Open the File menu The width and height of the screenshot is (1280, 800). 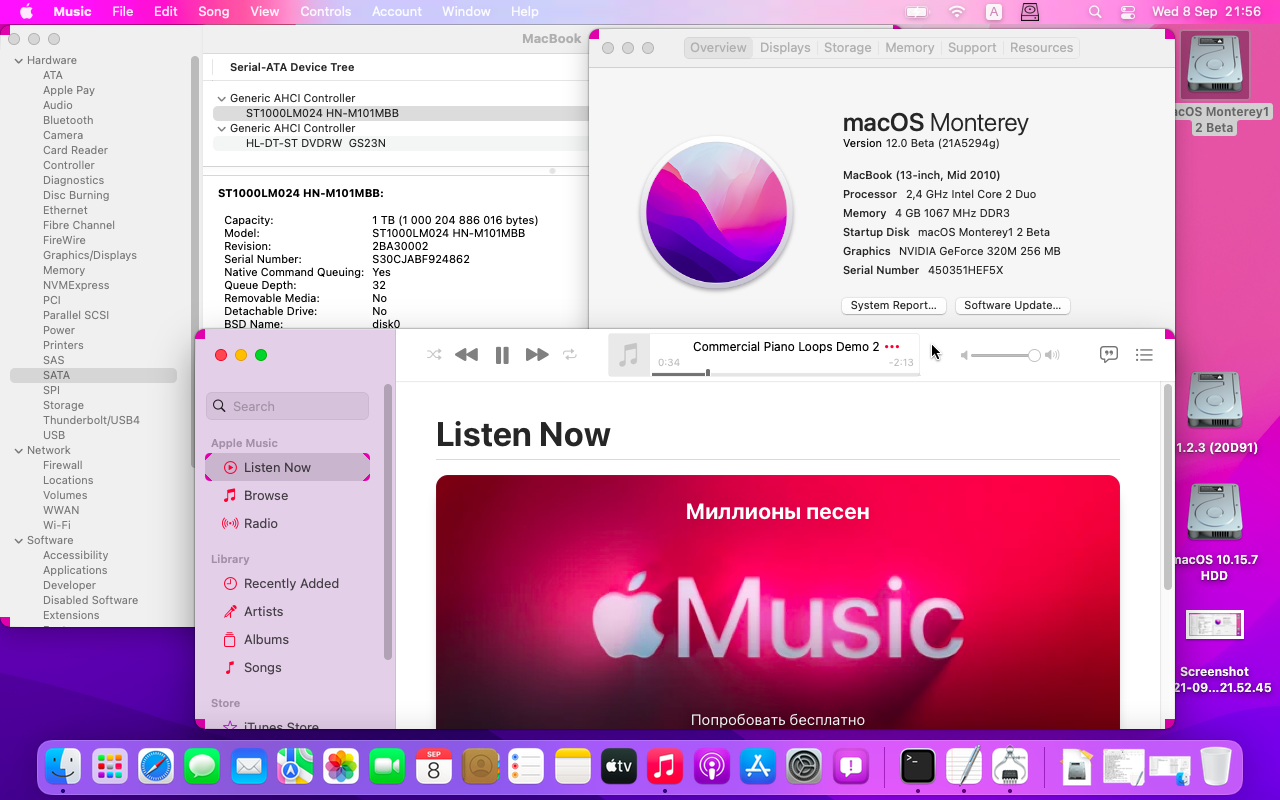123,11
